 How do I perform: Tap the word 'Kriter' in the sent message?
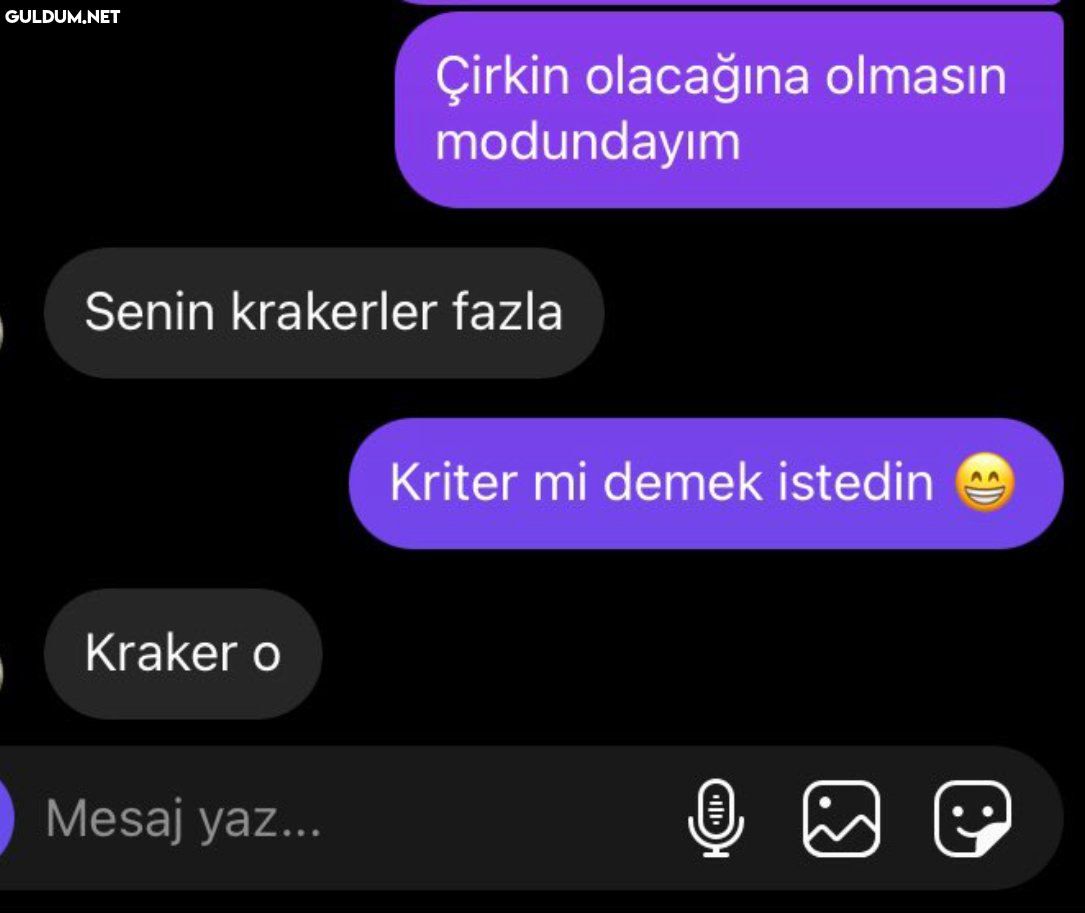click(453, 482)
